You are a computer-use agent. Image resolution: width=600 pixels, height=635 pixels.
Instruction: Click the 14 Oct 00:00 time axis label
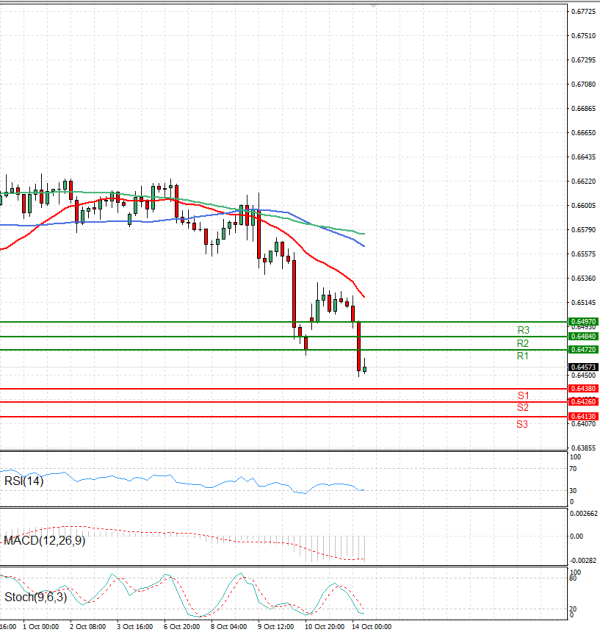[371, 628]
